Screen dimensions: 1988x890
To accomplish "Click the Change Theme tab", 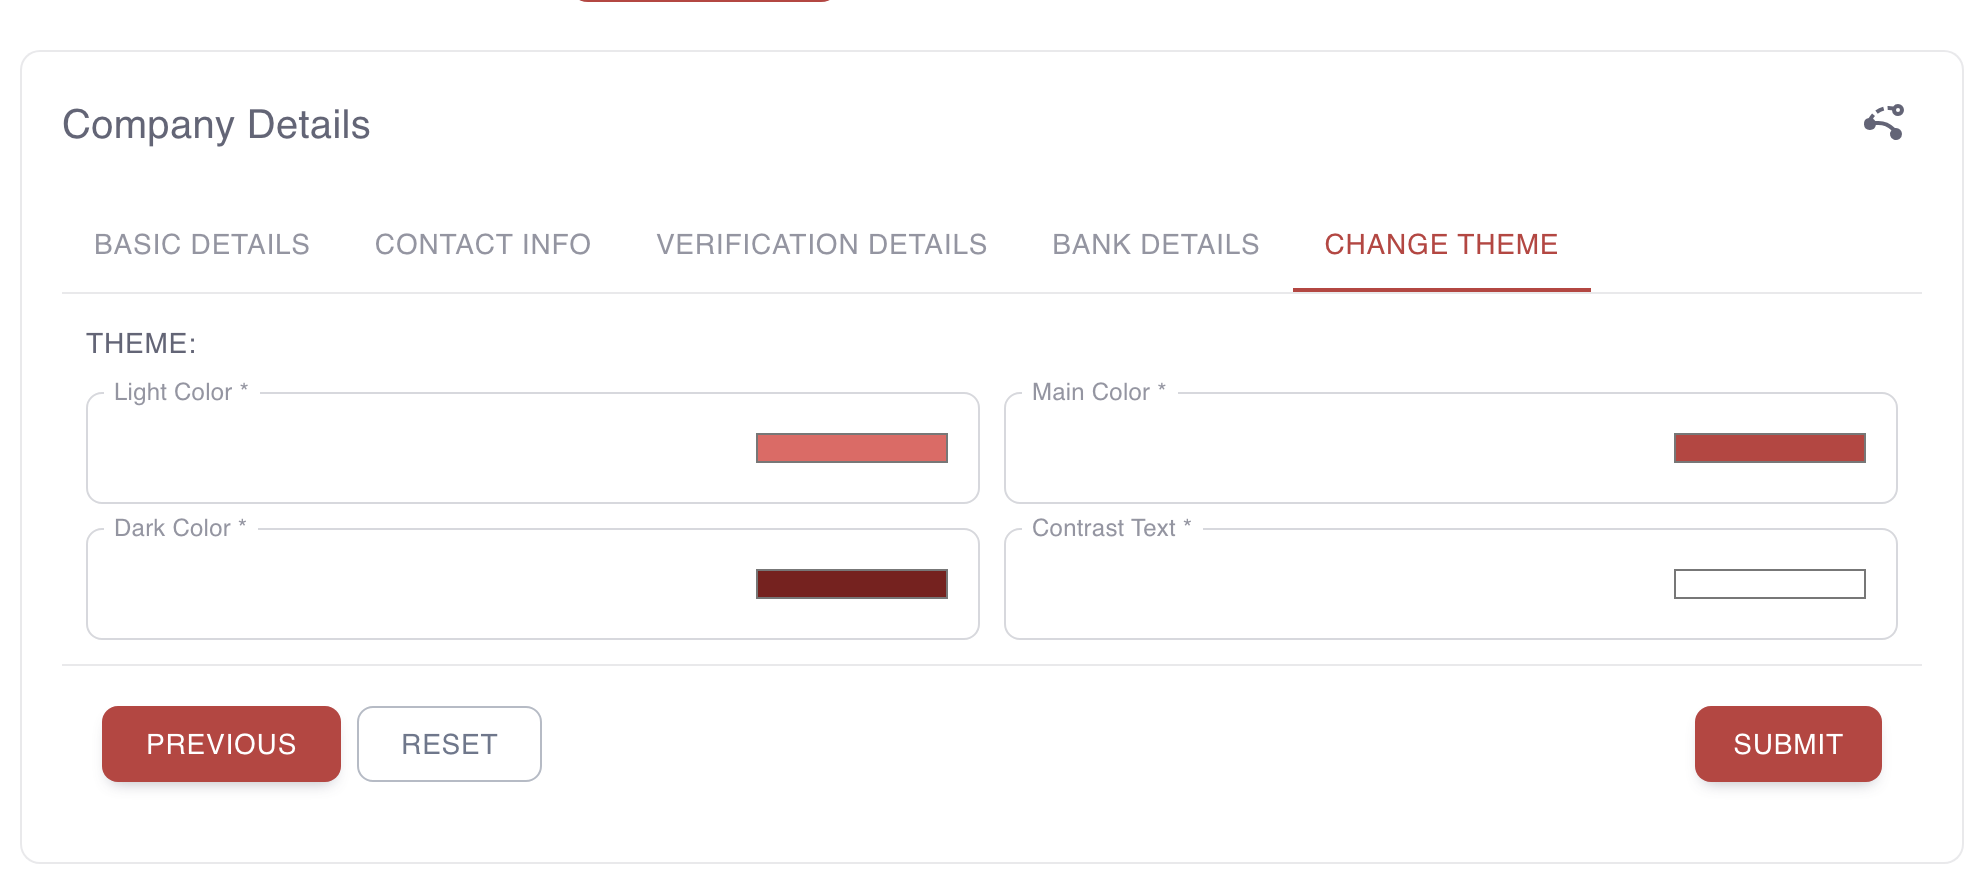I will click(1441, 245).
